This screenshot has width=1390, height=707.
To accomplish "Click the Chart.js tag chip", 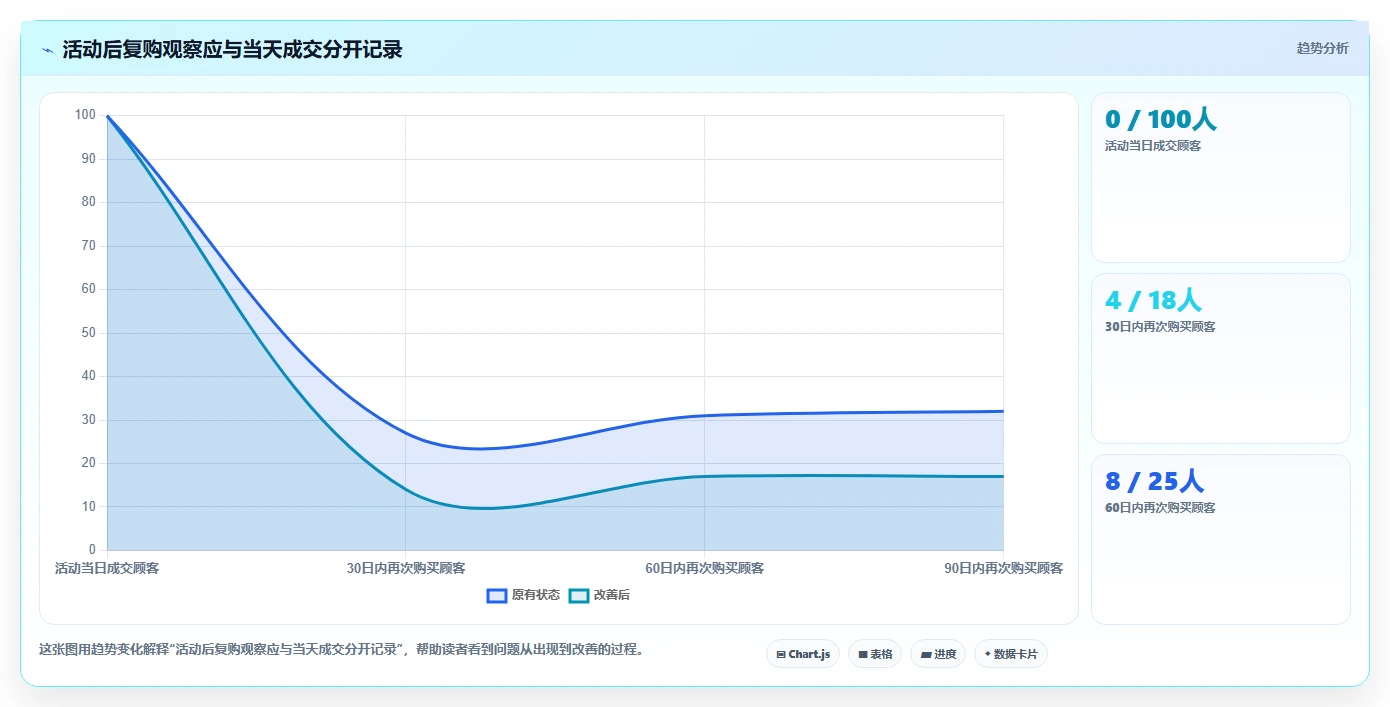I will click(803, 654).
